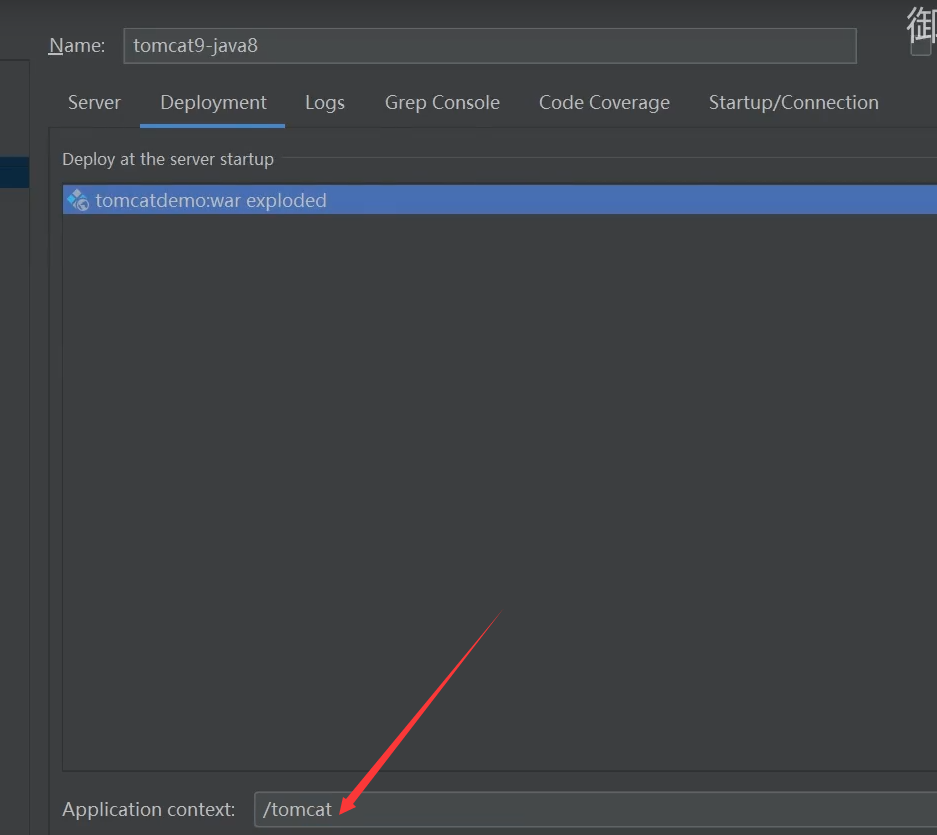Click the war exploded artifact icon
The width and height of the screenshot is (937, 835).
coord(78,200)
